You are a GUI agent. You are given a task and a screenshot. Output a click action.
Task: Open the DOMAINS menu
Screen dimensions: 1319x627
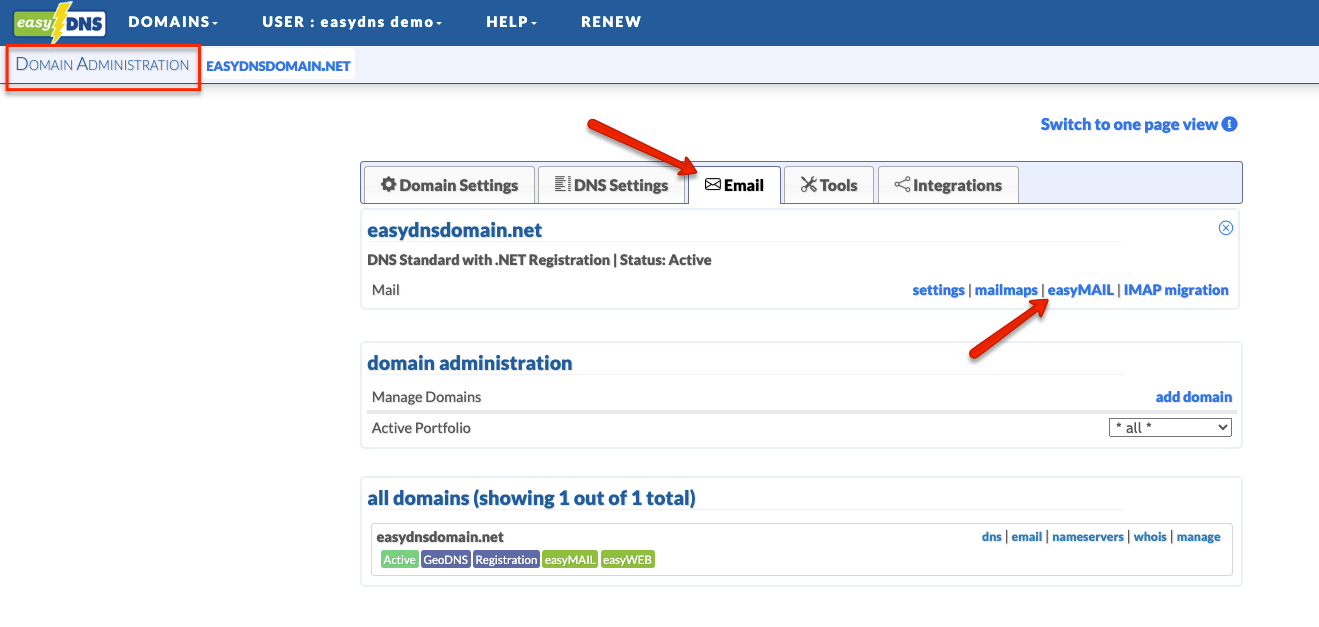click(173, 22)
